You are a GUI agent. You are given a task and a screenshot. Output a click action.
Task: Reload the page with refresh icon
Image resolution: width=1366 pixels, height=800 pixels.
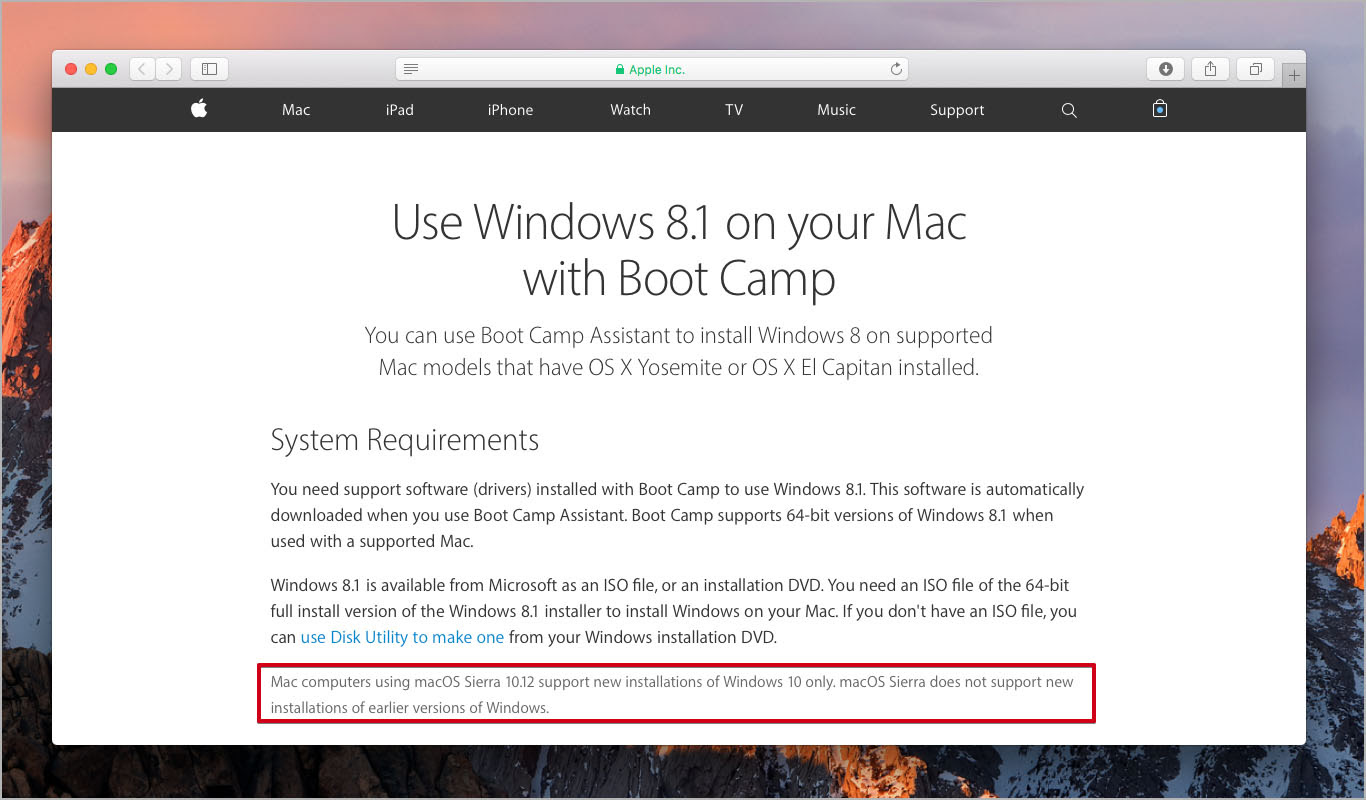pyautogui.click(x=896, y=69)
